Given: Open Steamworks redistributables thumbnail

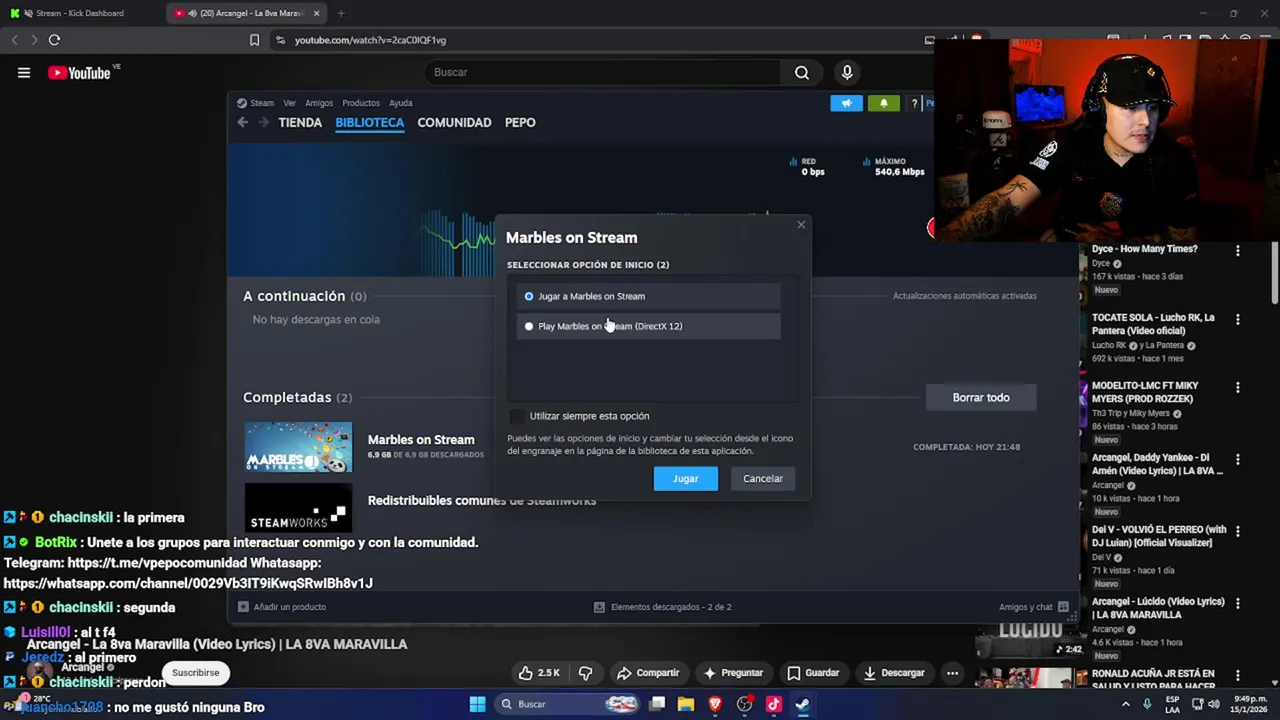Looking at the screenshot, I should pos(298,508).
